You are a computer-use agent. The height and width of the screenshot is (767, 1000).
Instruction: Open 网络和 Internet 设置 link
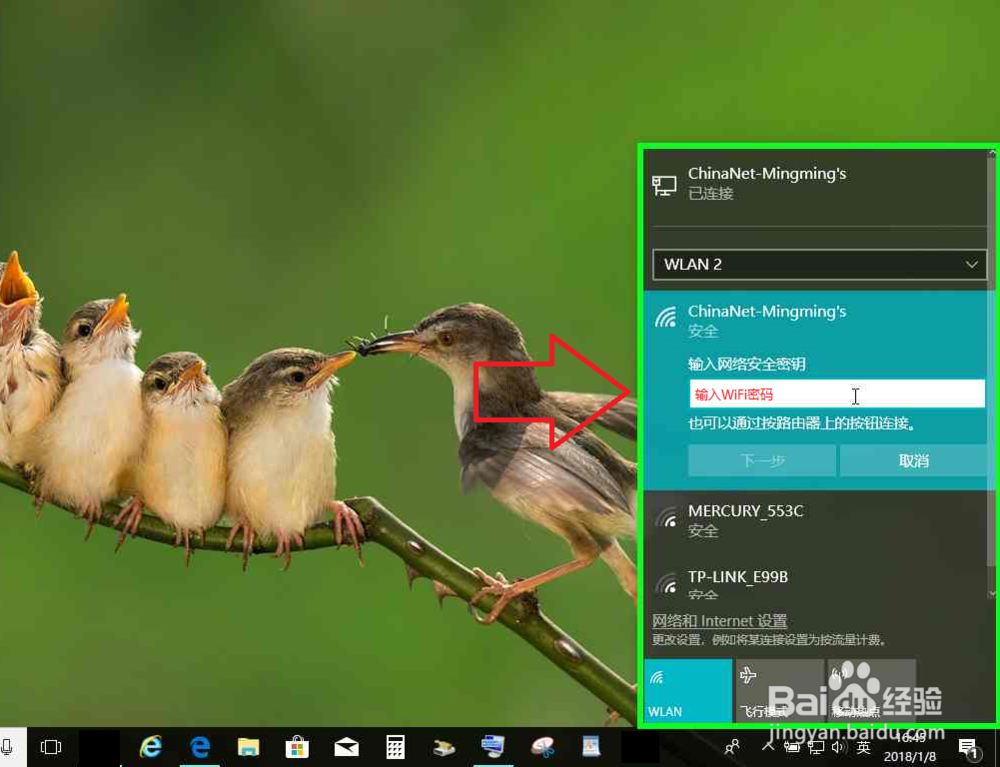(x=719, y=620)
